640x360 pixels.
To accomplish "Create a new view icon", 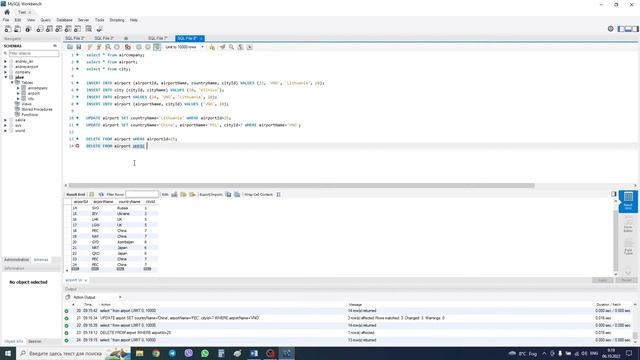I will tap(59, 29).
